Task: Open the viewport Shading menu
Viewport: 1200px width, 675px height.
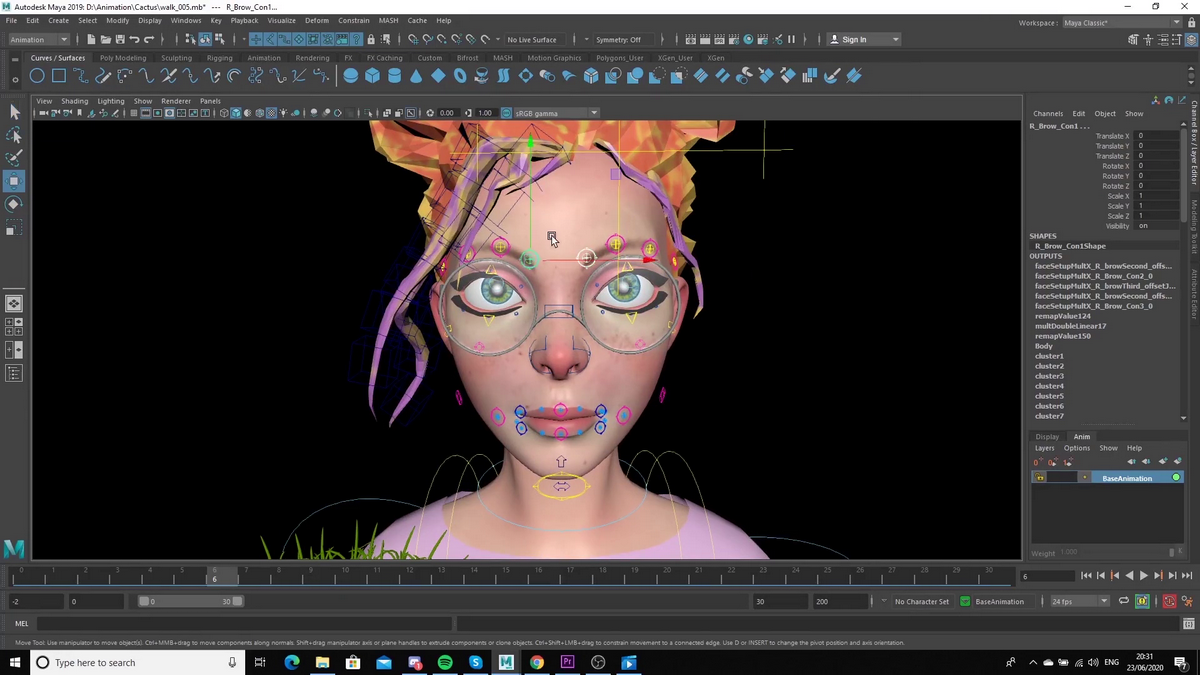Action: point(74,101)
